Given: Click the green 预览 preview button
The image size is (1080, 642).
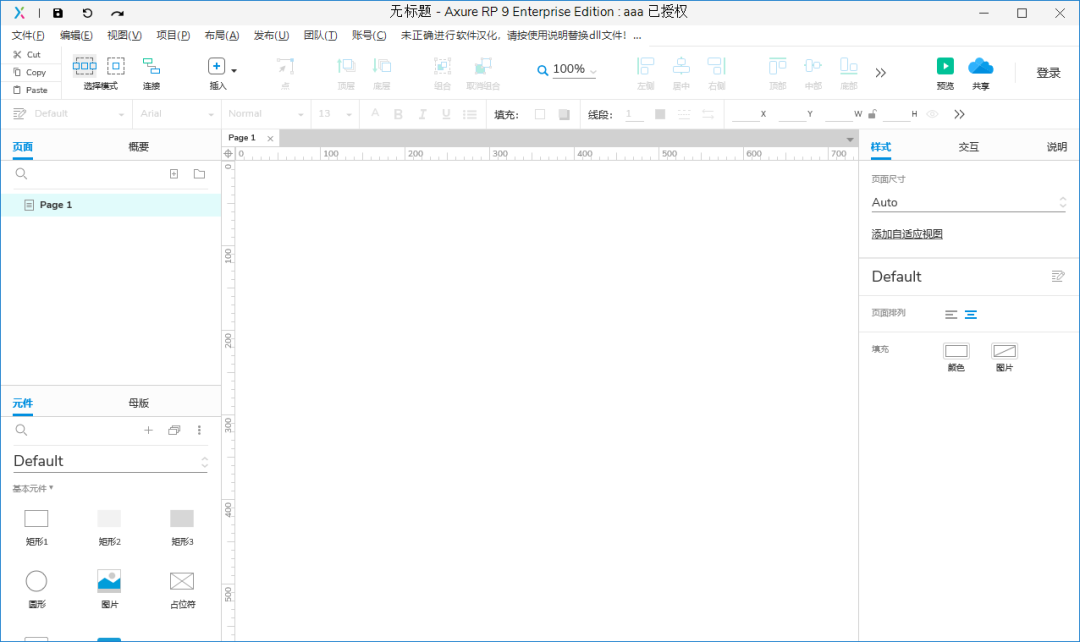Looking at the screenshot, I should click(945, 66).
